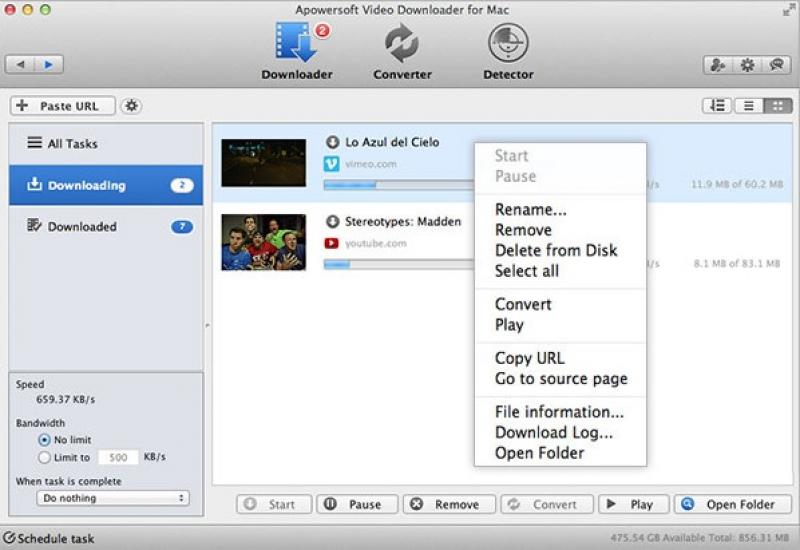Click the bottom Open Folder button
The image size is (800, 550).
733,504
